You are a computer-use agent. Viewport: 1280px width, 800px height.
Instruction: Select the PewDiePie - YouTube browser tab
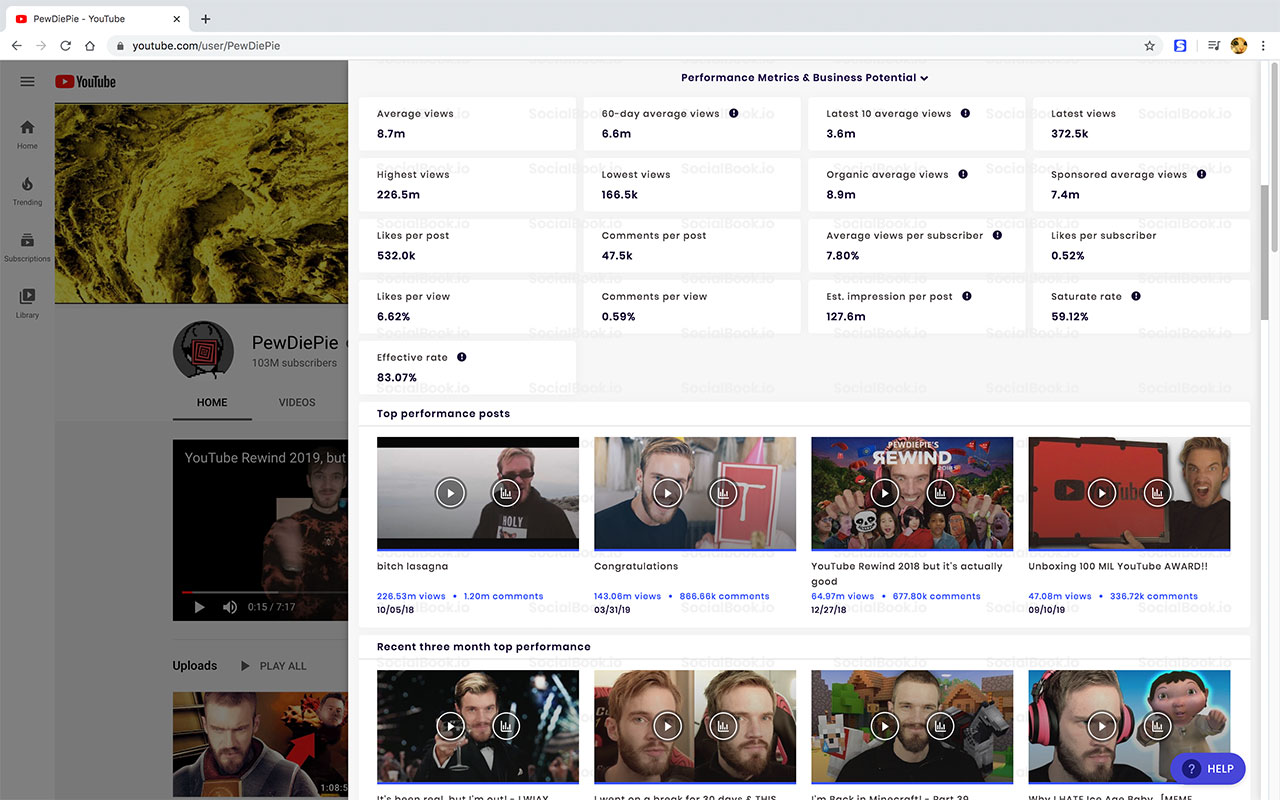95,18
